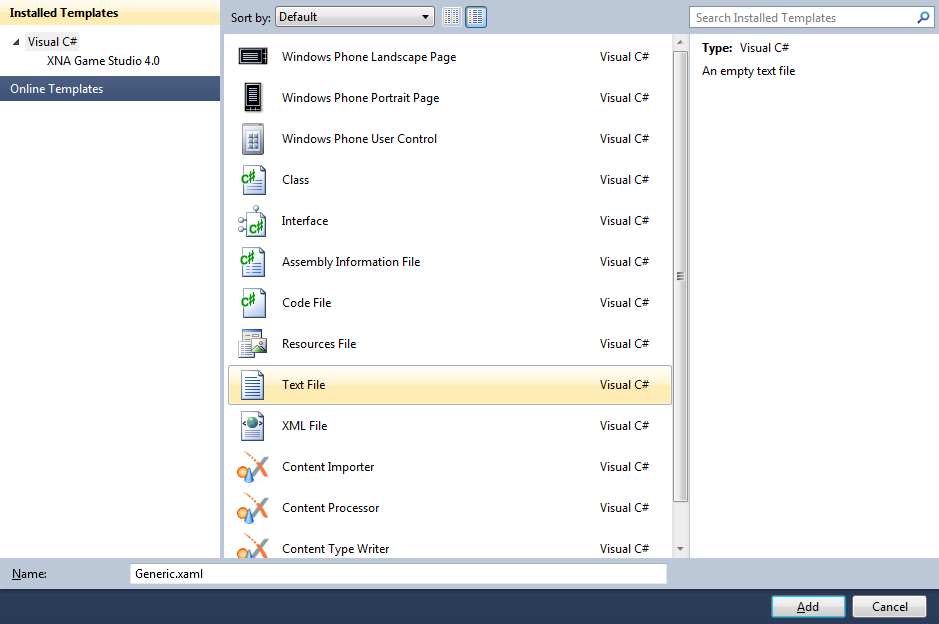This screenshot has width=939, height=624.
Task: Select the Windows Phone Portrait Page label
Action: pyautogui.click(x=361, y=98)
